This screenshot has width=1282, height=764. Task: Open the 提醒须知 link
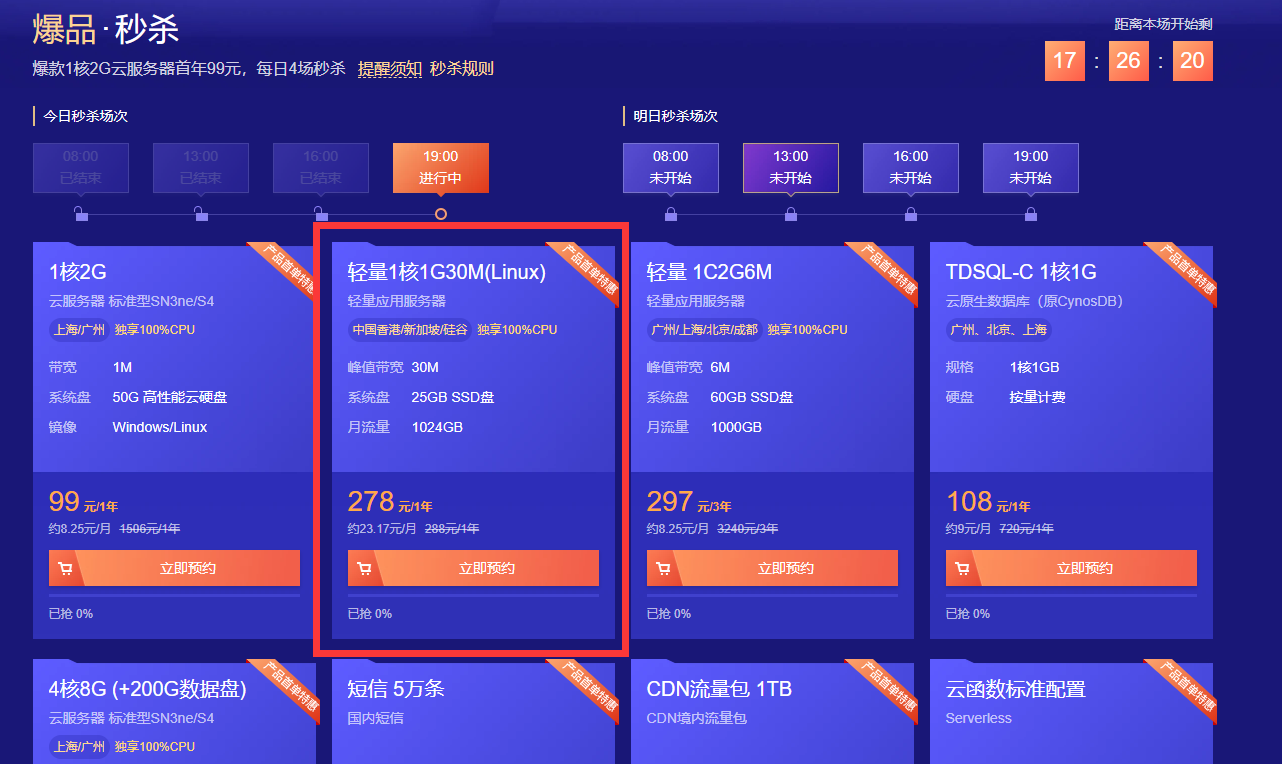pyautogui.click(x=389, y=69)
